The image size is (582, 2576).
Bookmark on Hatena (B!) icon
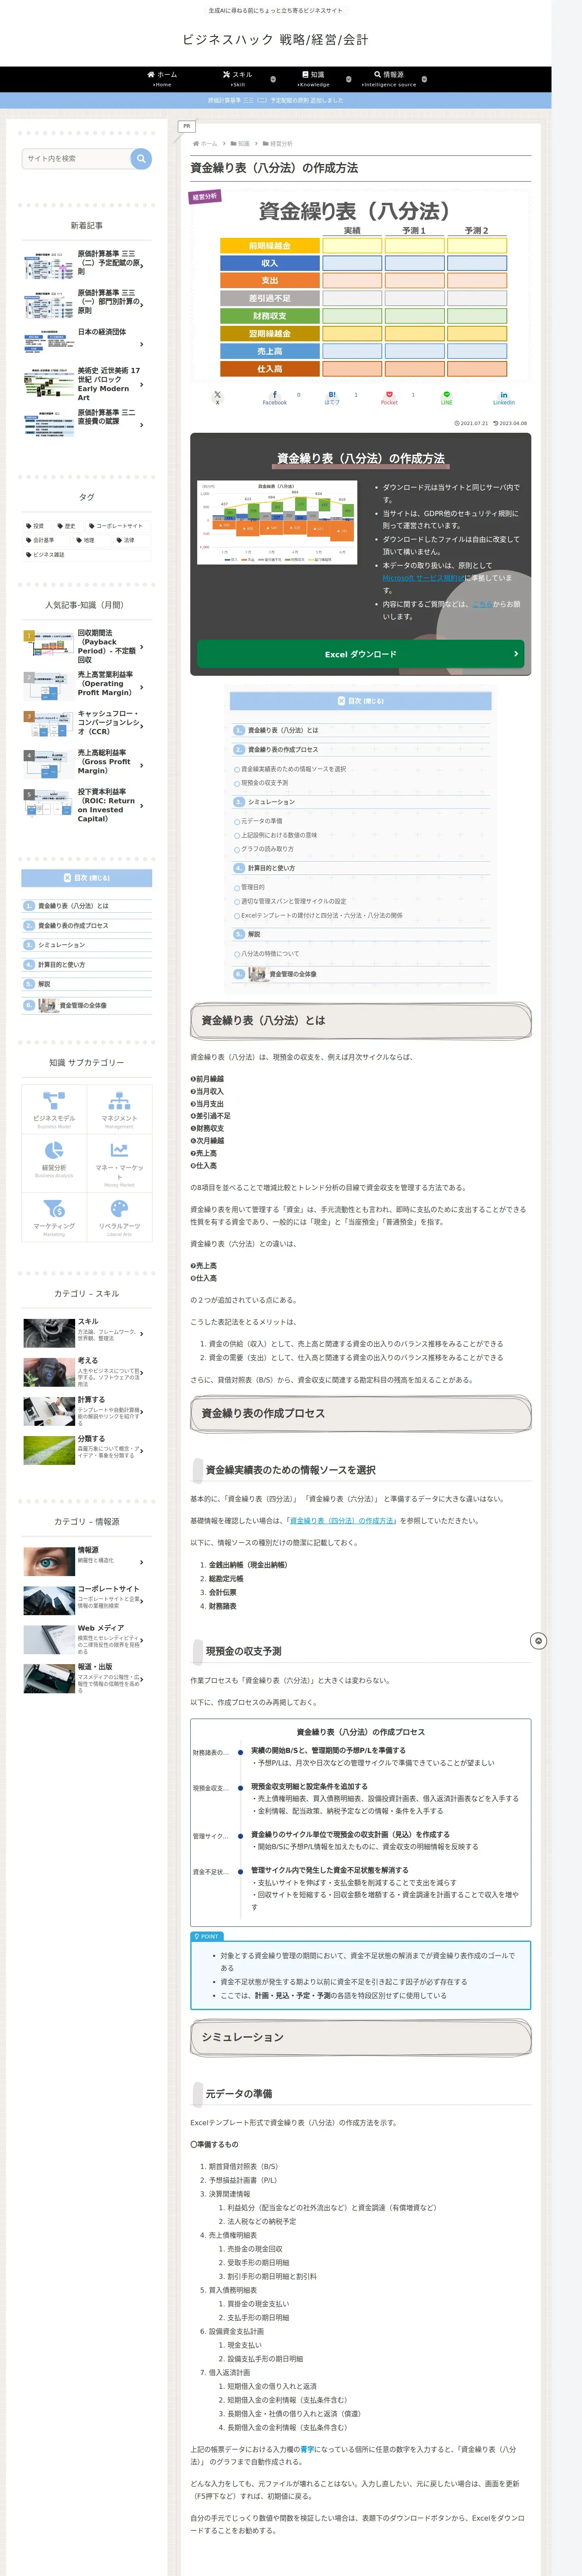(x=332, y=398)
